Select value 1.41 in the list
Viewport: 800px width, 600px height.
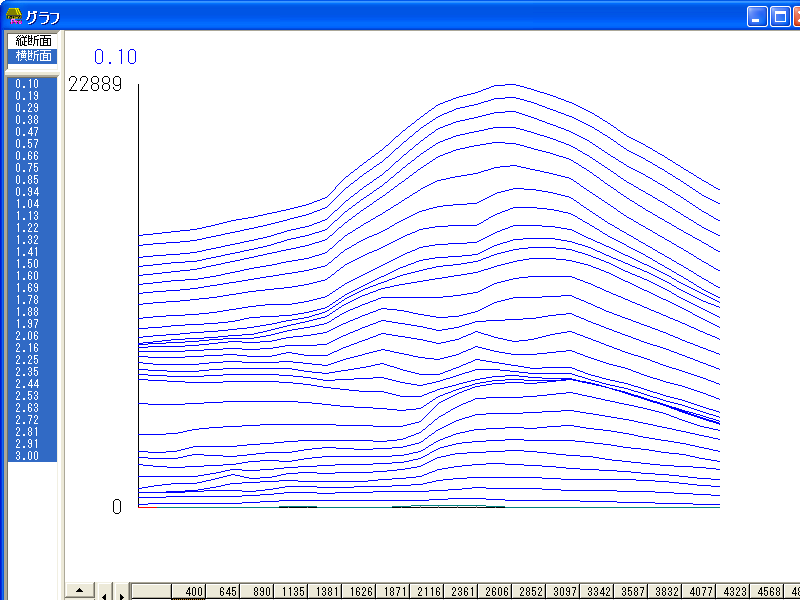tap(33, 252)
